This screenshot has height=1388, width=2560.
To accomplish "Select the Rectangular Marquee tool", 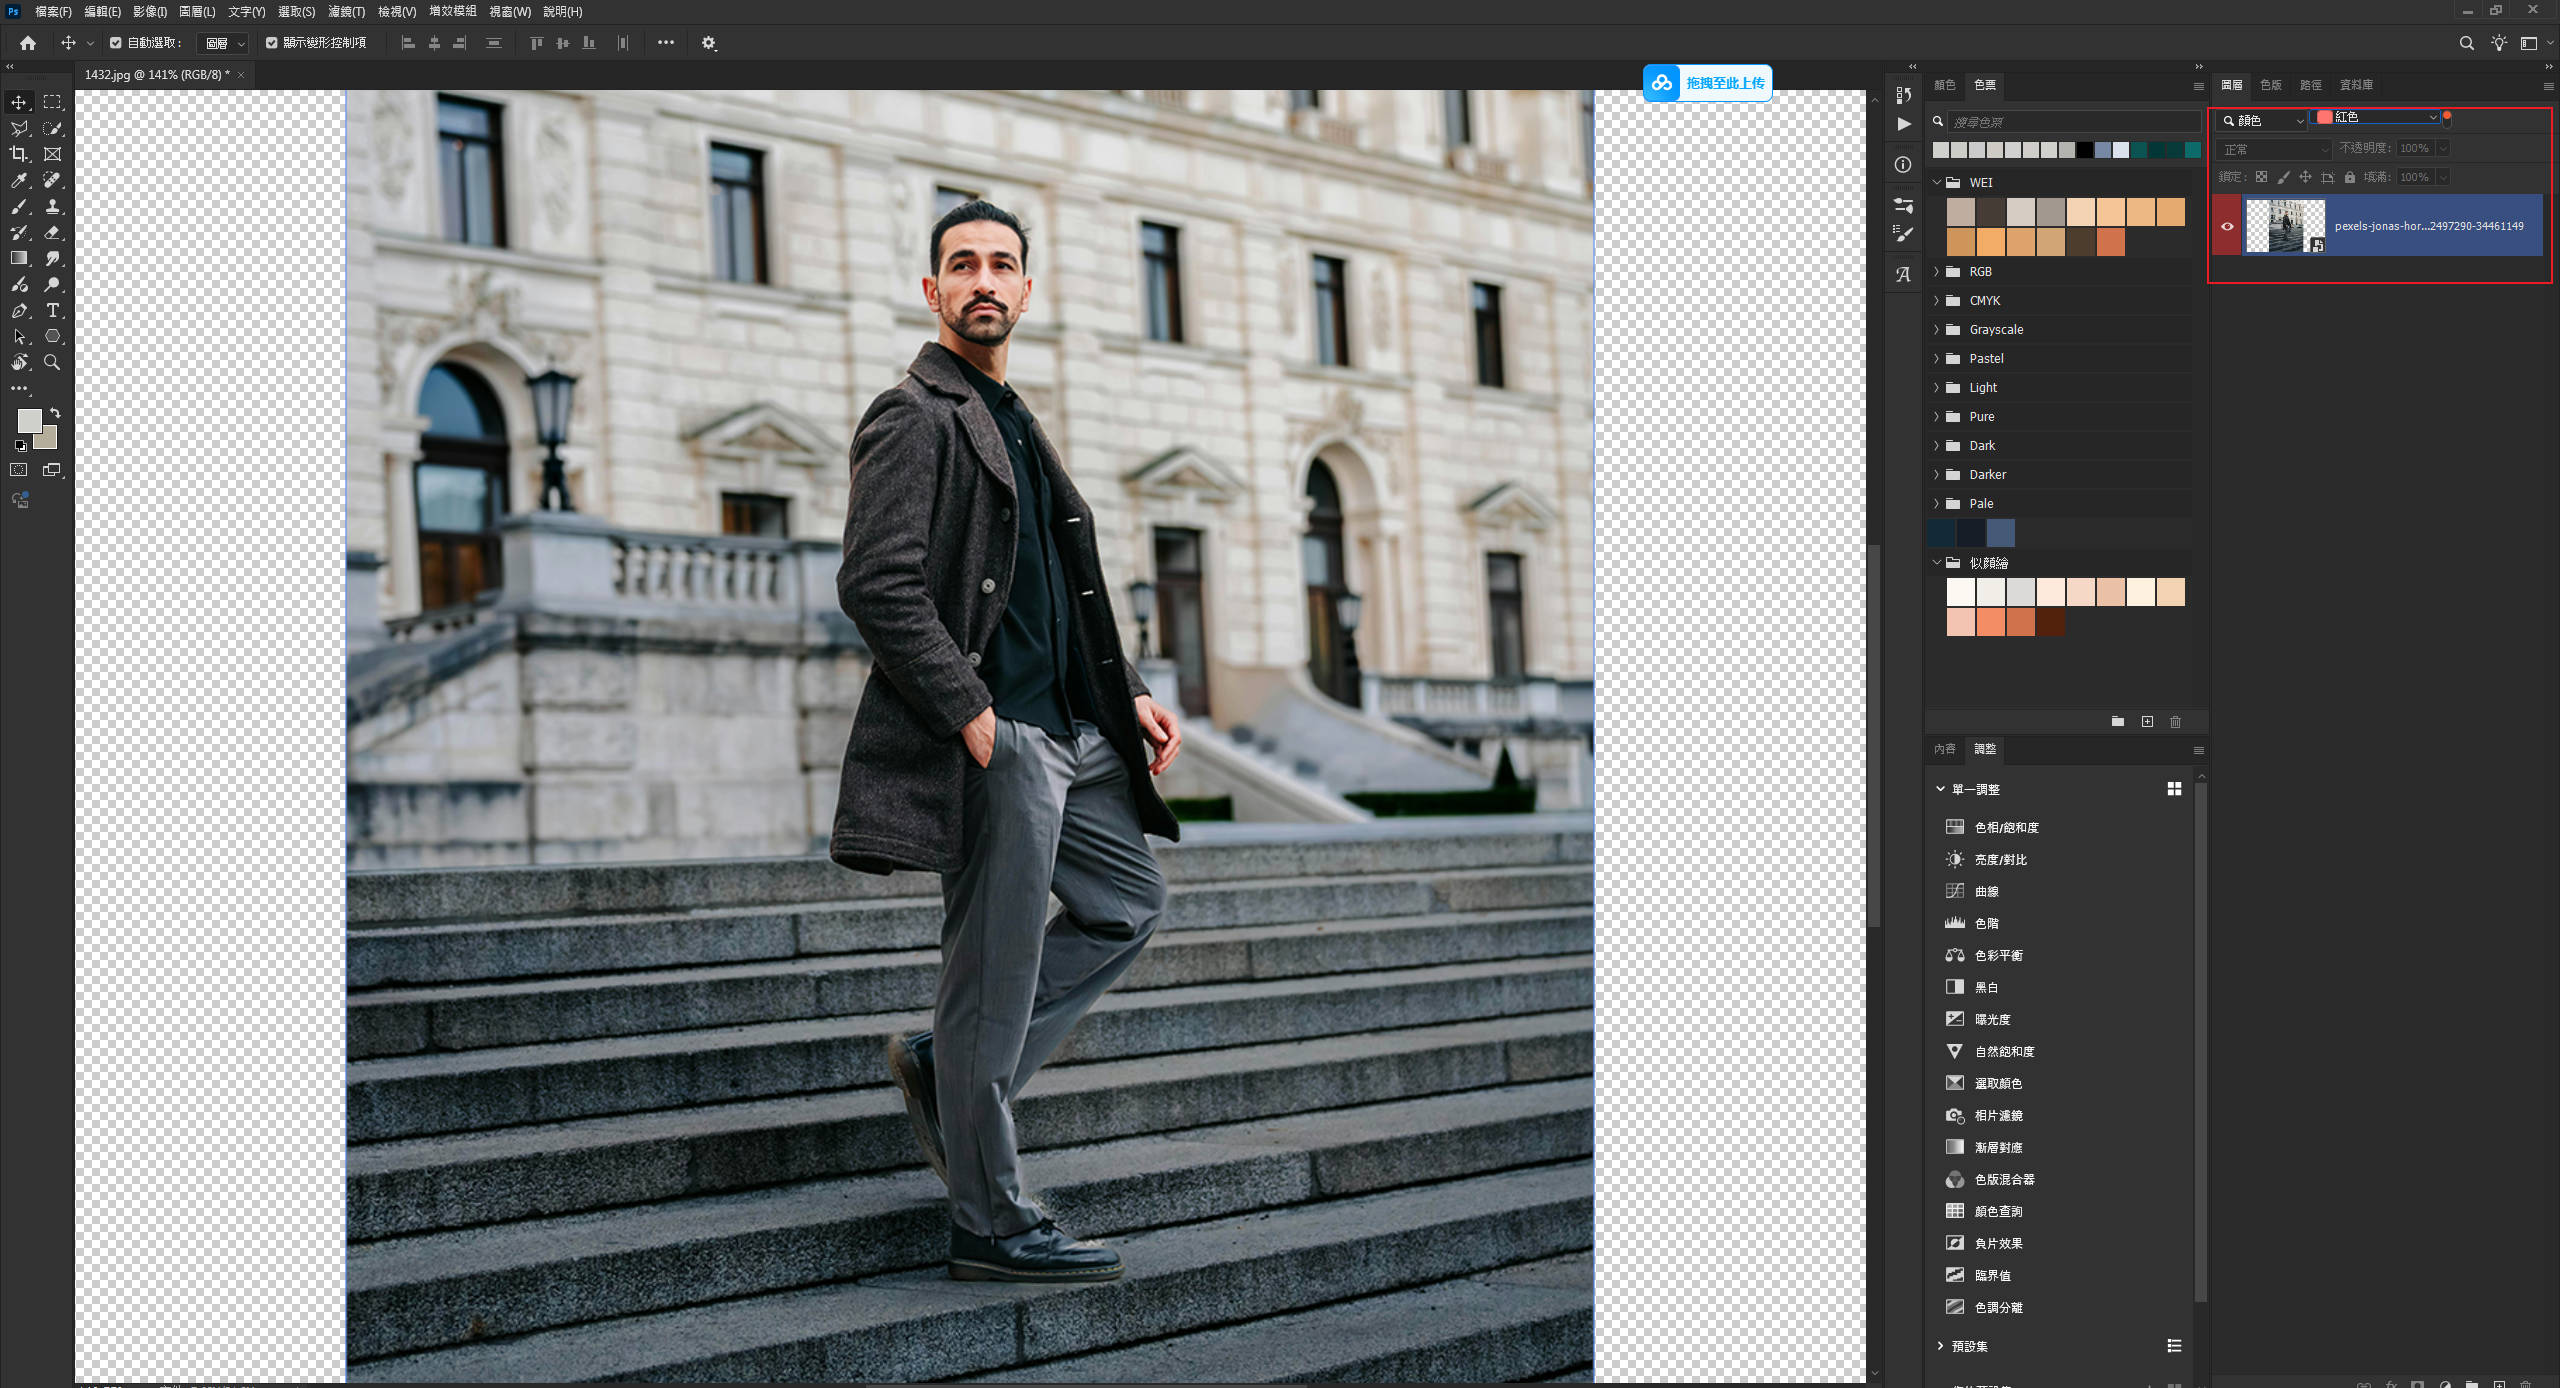I will point(52,102).
